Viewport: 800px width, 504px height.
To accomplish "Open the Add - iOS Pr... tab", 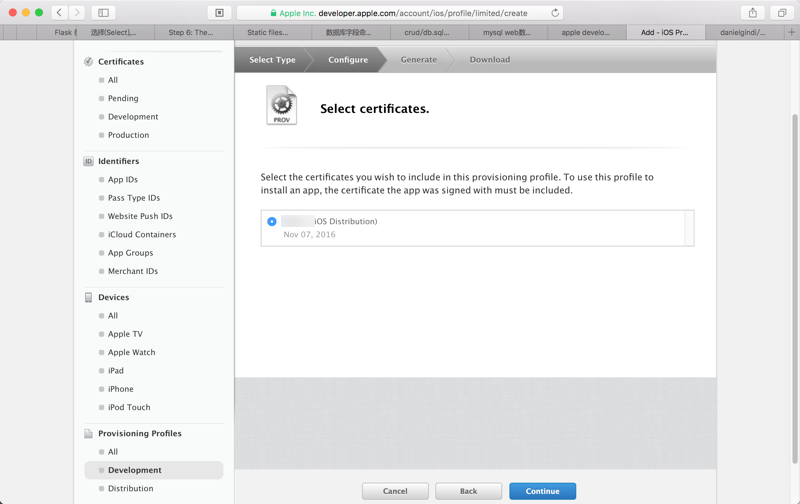I will click(664, 32).
